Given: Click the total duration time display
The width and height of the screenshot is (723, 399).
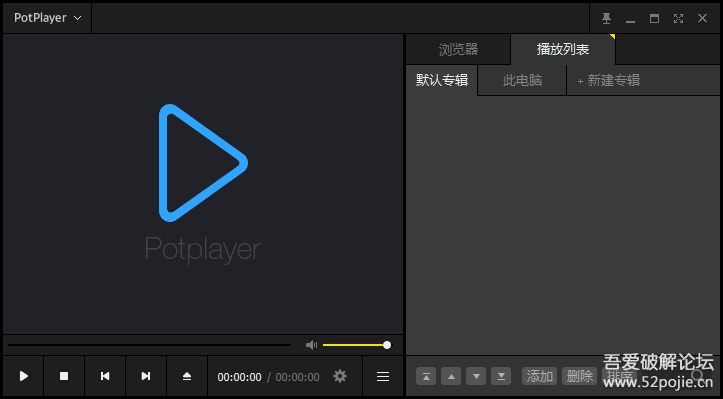Looking at the screenshot, I should (297, 377).
